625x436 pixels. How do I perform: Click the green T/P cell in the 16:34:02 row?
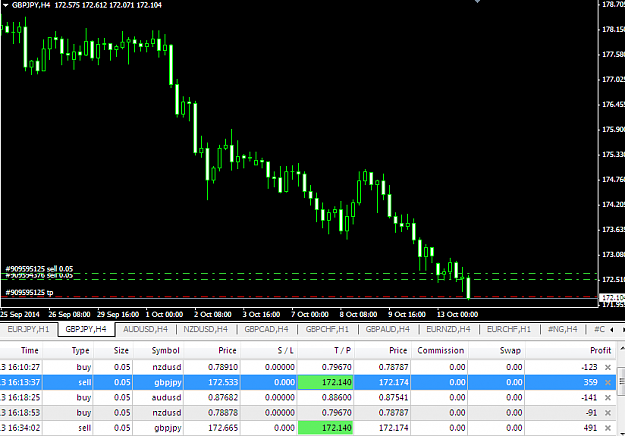pyautogui.click(x=326, y=428)
